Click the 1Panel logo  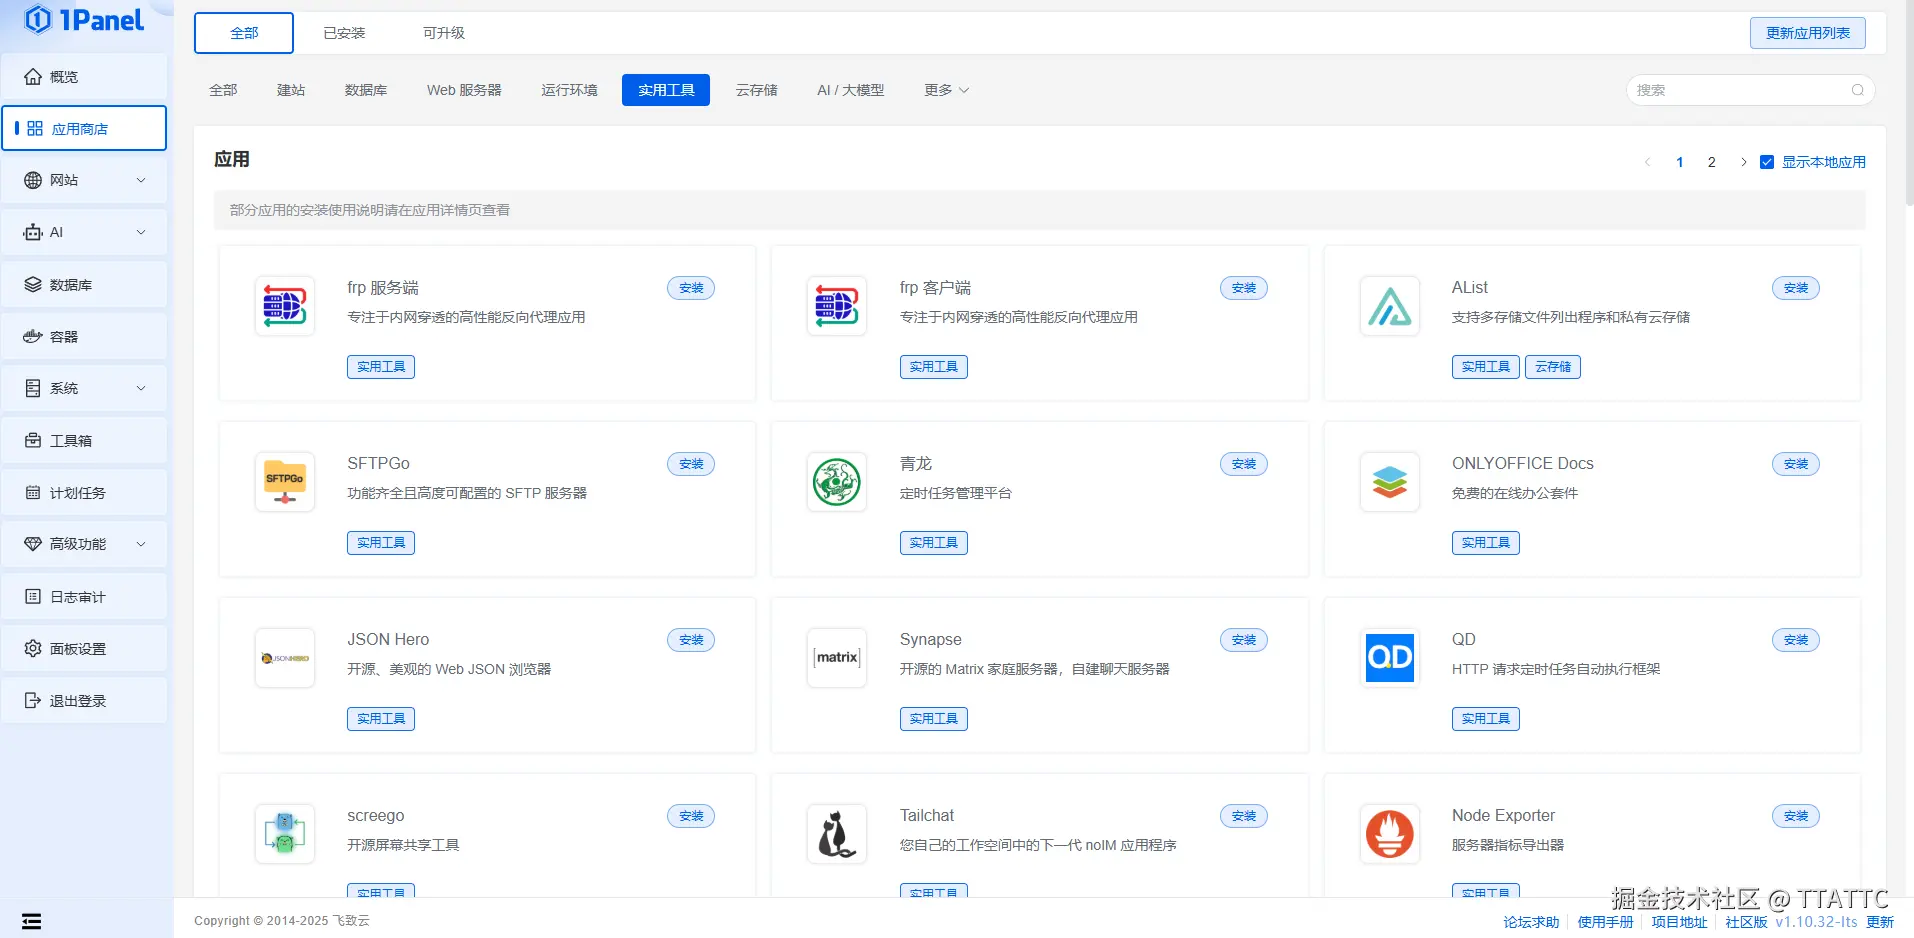84,20
